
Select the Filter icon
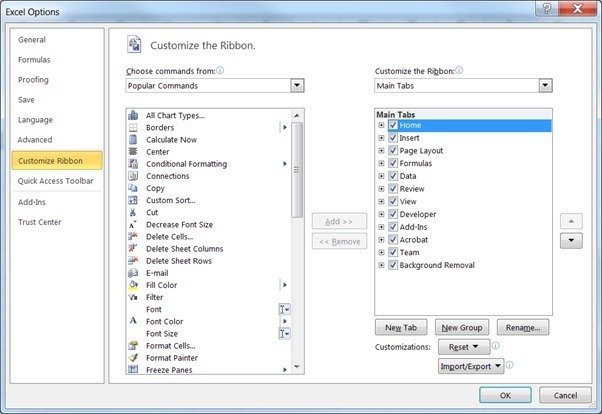point(133,297)
